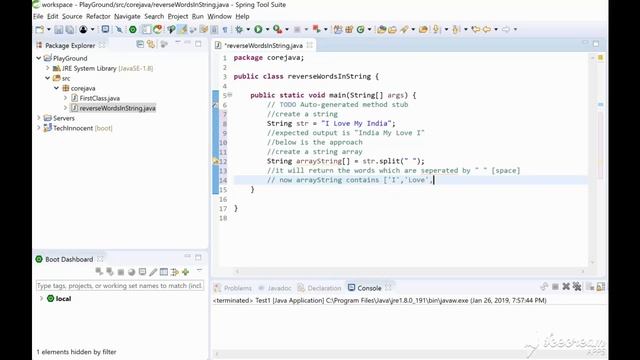The image size is (640, 360).
Task: Switch to the Javadoc tab
Action: (275, 288)
